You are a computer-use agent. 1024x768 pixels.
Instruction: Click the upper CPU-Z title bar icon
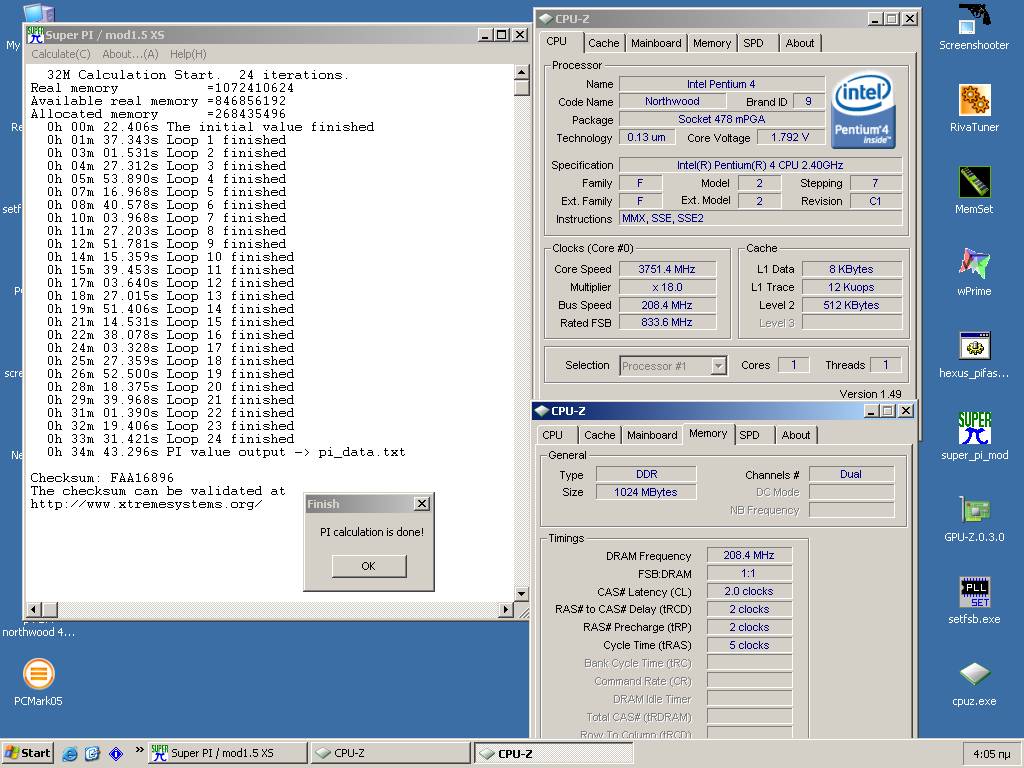(x=545, y=19)
